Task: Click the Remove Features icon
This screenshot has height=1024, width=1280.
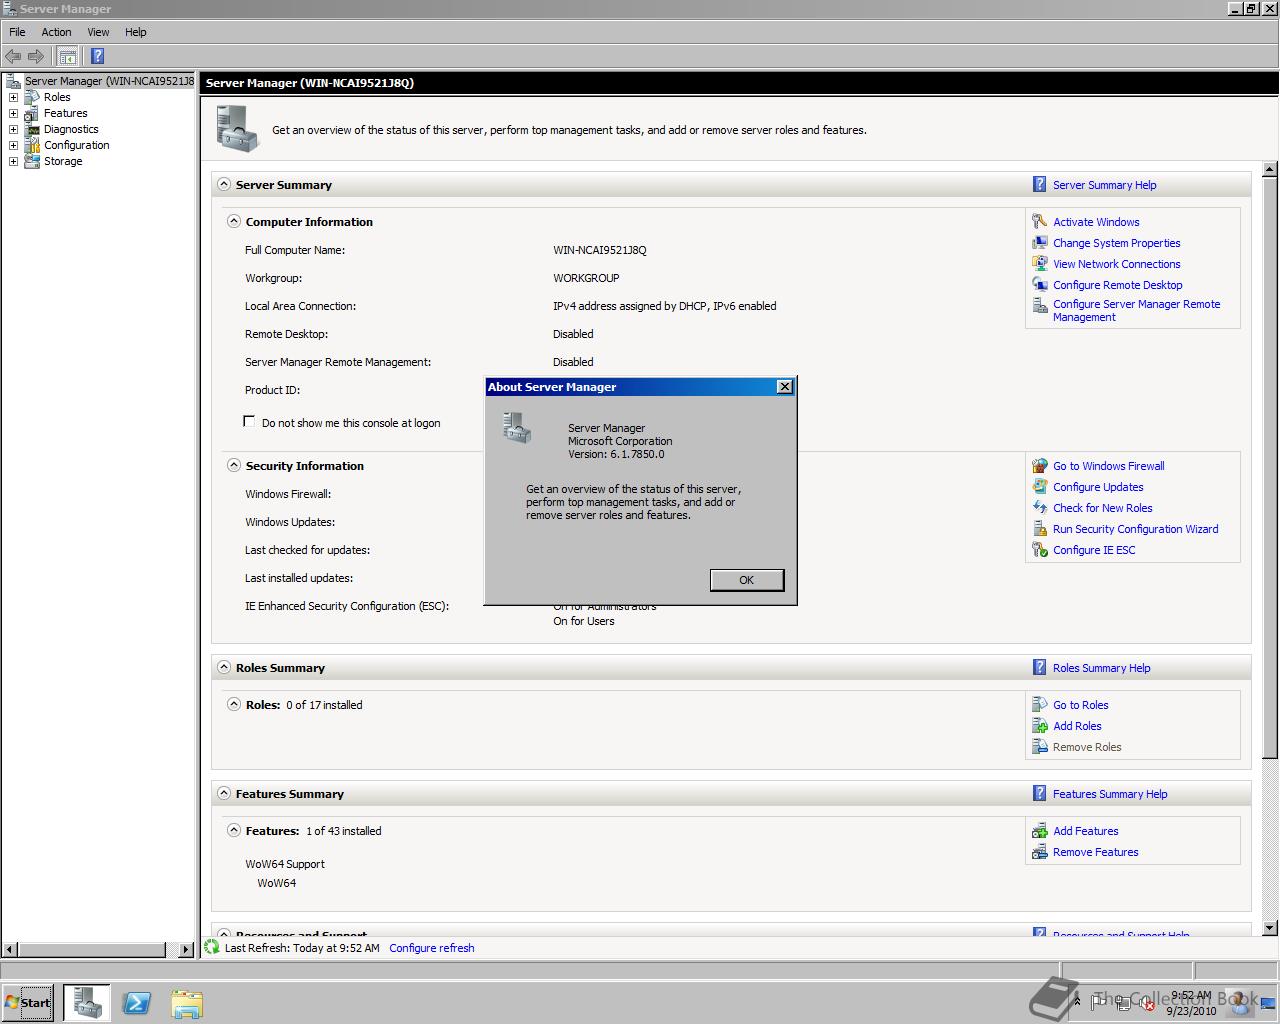Action: click(x=1040, y=852)
